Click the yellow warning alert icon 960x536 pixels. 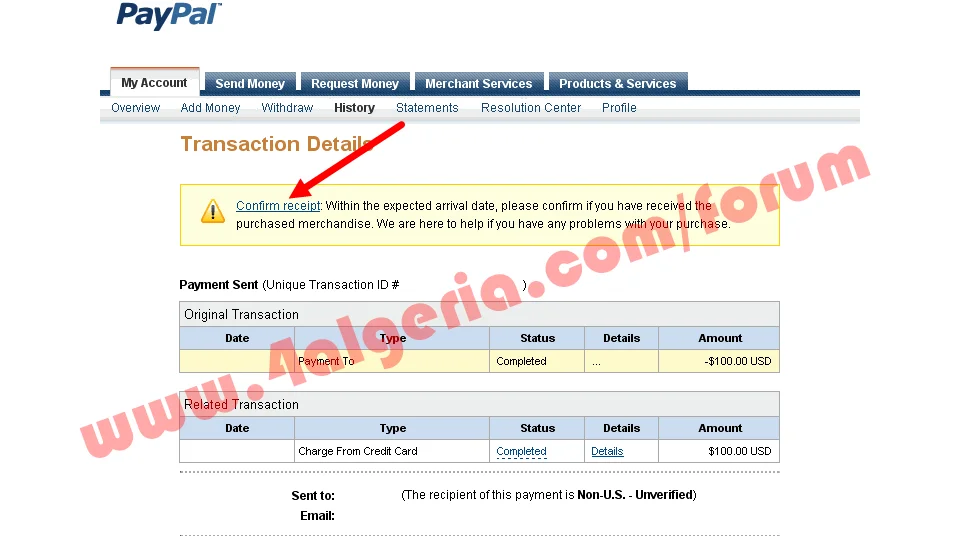pos(213,211)
